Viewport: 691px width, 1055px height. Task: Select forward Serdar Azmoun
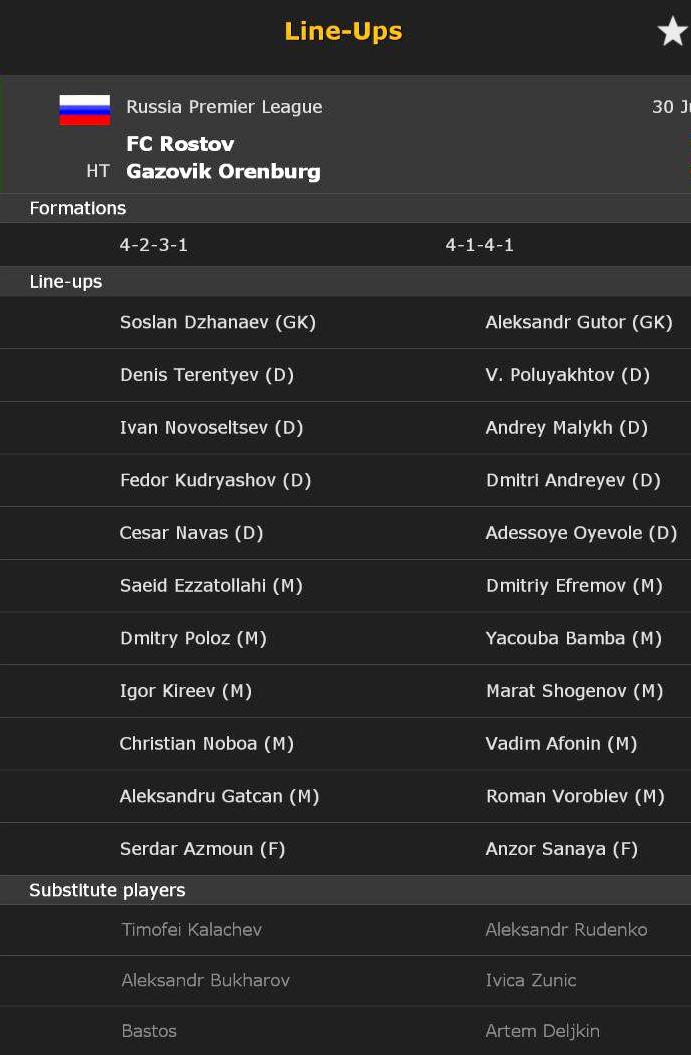pos(202,849)
